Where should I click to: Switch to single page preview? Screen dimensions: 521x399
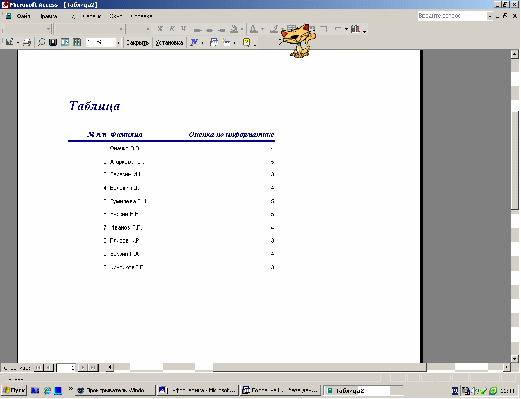point(53,42)
